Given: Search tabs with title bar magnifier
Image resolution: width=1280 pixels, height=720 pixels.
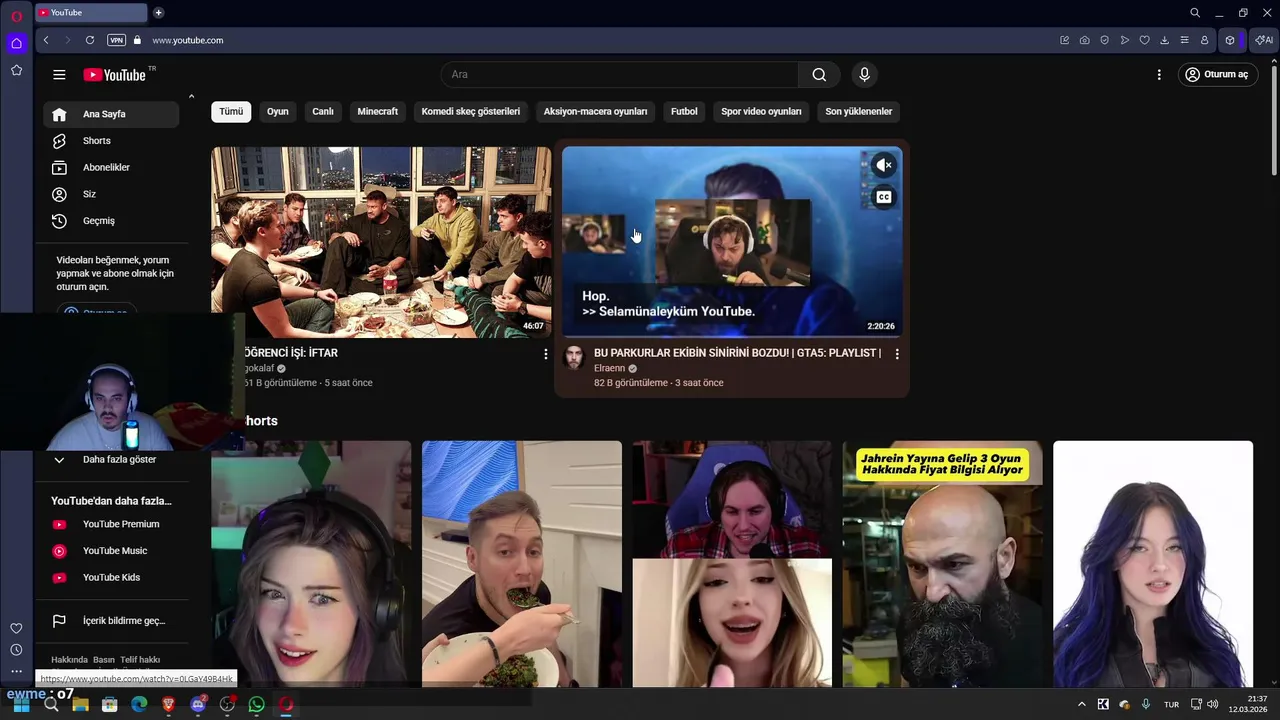Looking at the screenshot, I should coord(1195,13).
